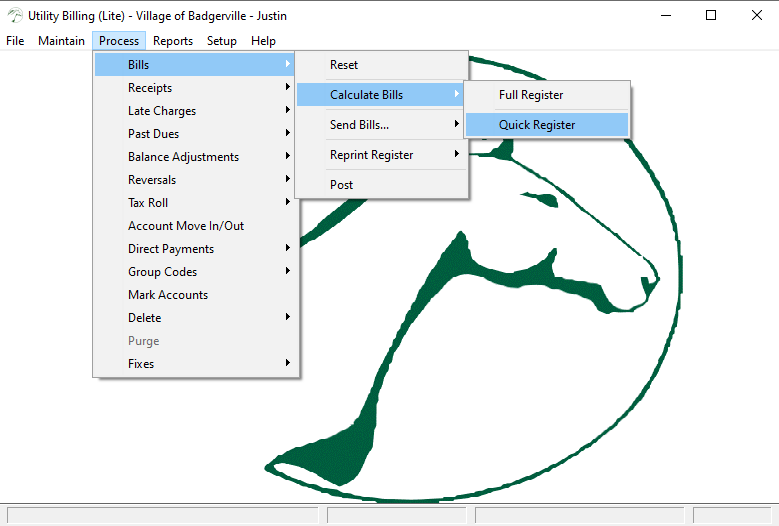The width and height of the screenshot is (779, 526).
Task: Click Mark Accounts menu item
Action: [168, 295]
